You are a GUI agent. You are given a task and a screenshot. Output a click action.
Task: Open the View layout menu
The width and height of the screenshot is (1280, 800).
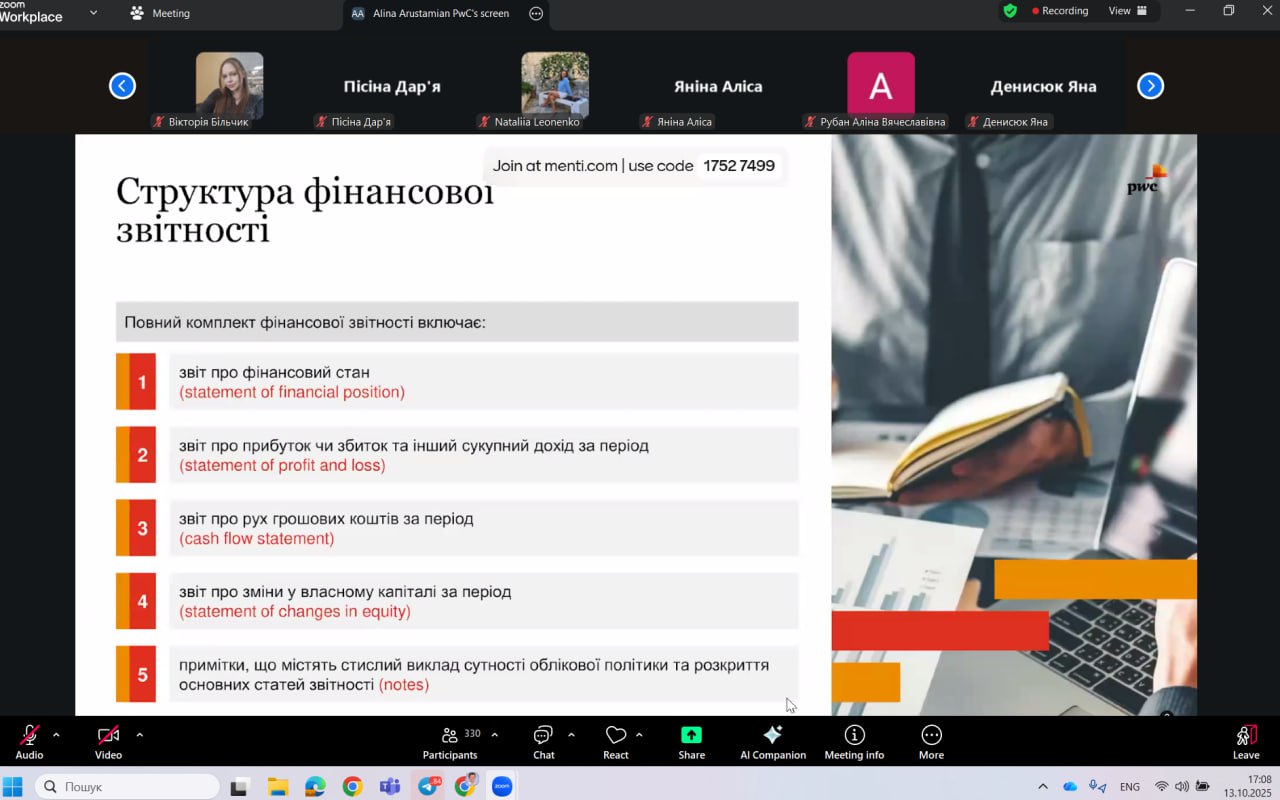pyautogui.click(x=1127, y=11)
